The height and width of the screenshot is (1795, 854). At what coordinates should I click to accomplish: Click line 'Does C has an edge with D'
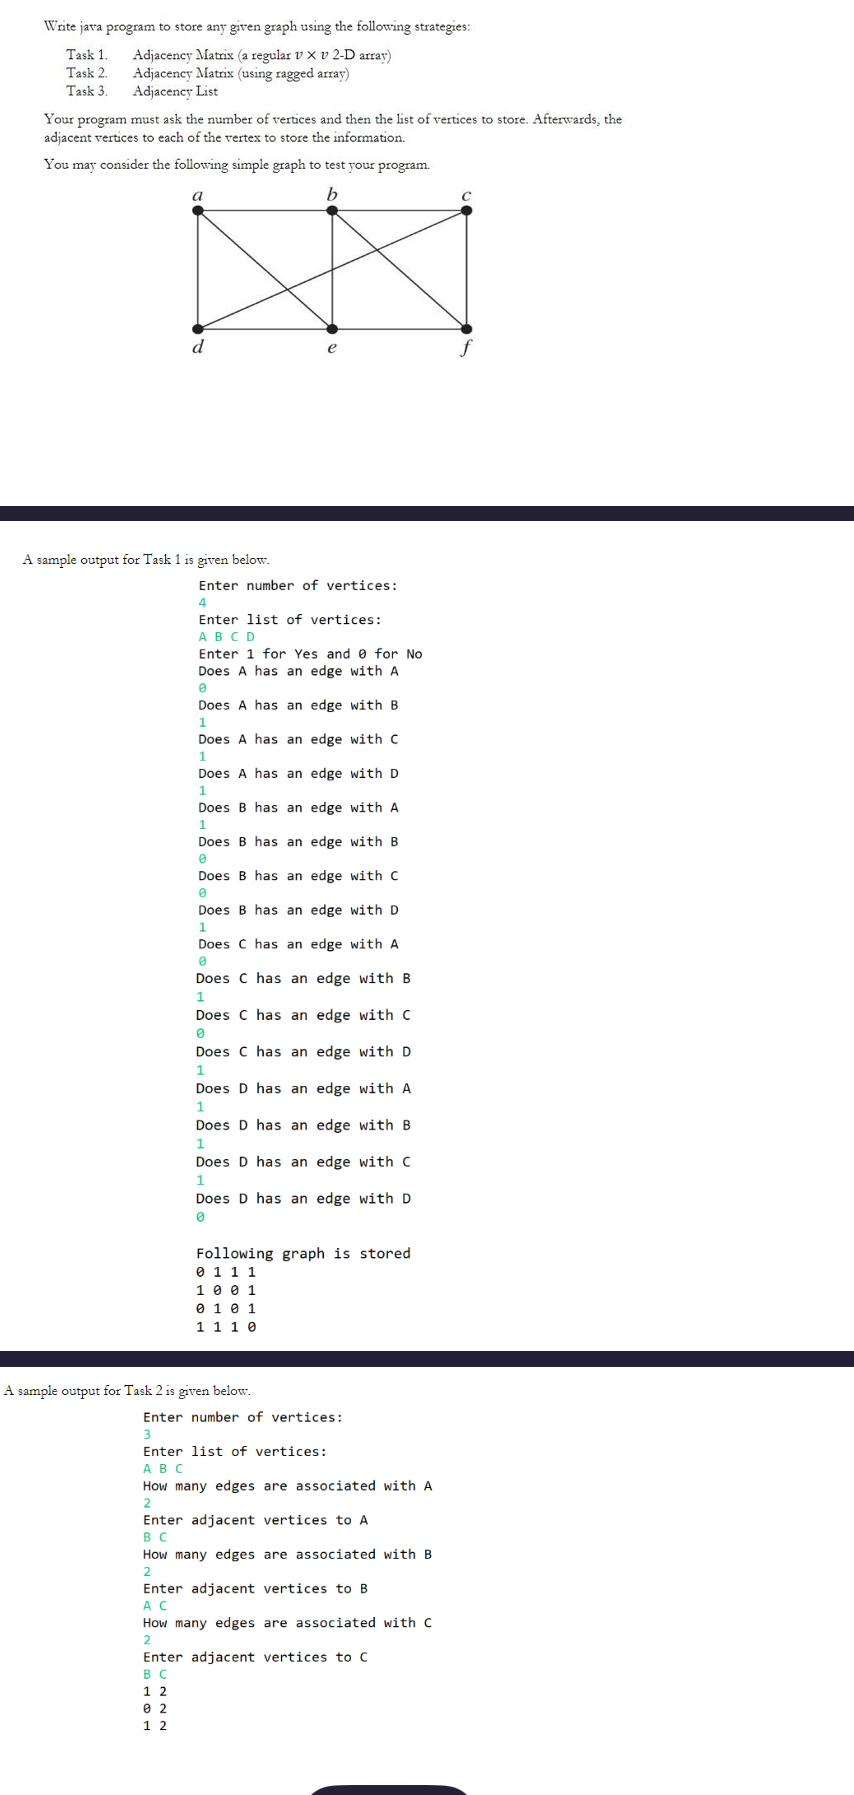click(x=303, y=1052)
